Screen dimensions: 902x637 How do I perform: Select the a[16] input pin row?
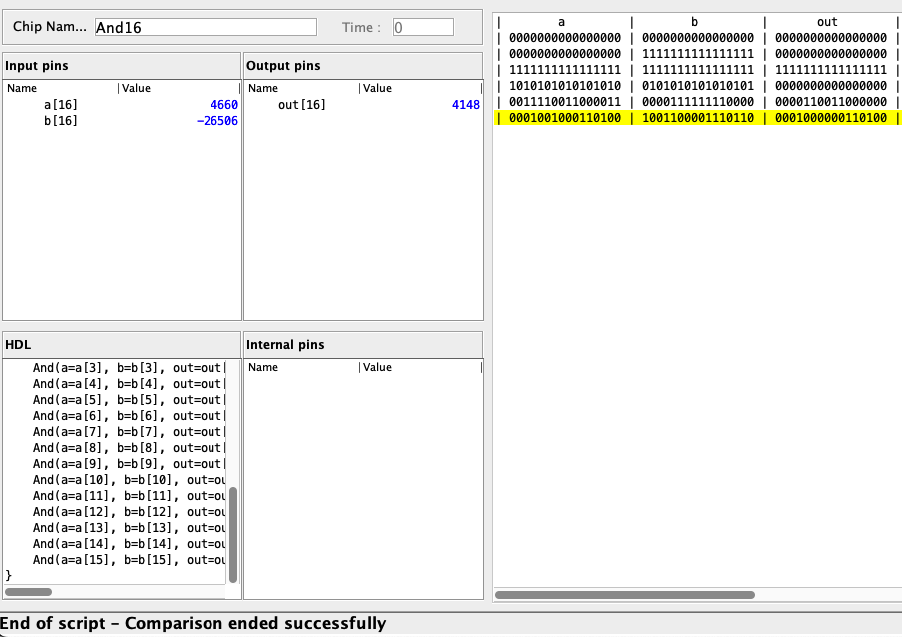(x=121, y=105)
